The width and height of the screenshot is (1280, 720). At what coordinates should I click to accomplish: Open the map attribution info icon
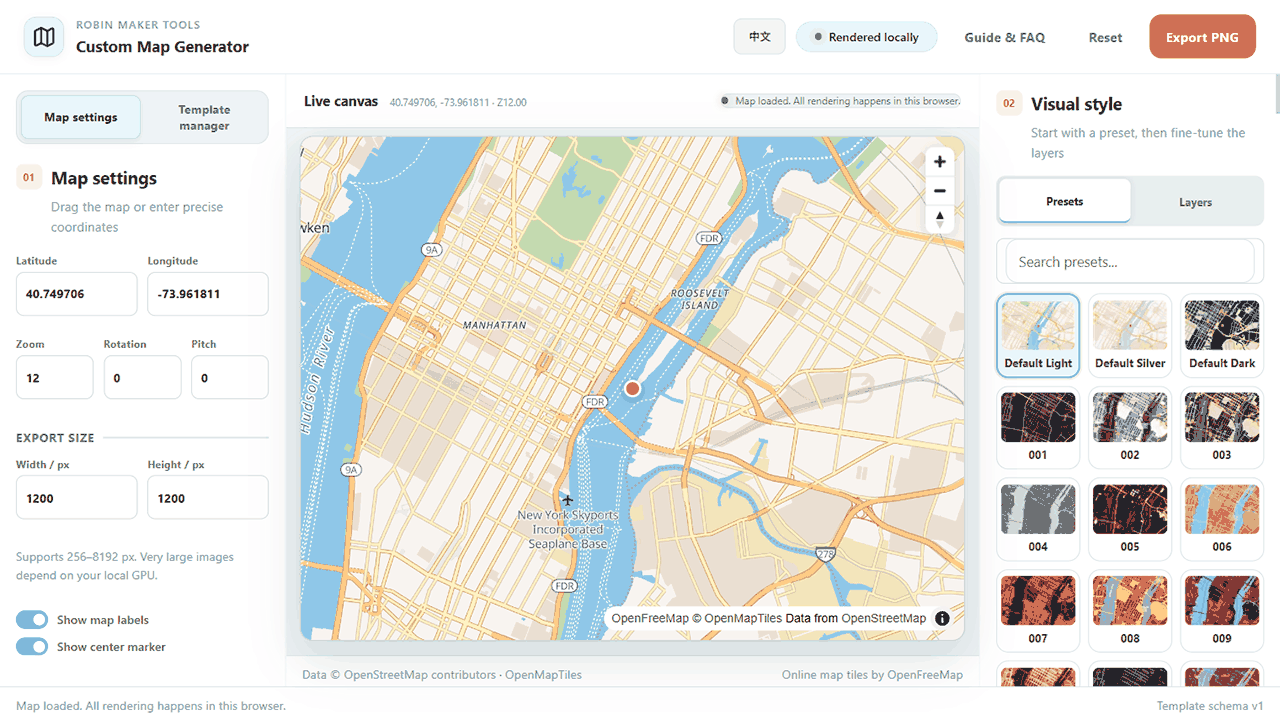pyautogui.click(x=942, y=618)
